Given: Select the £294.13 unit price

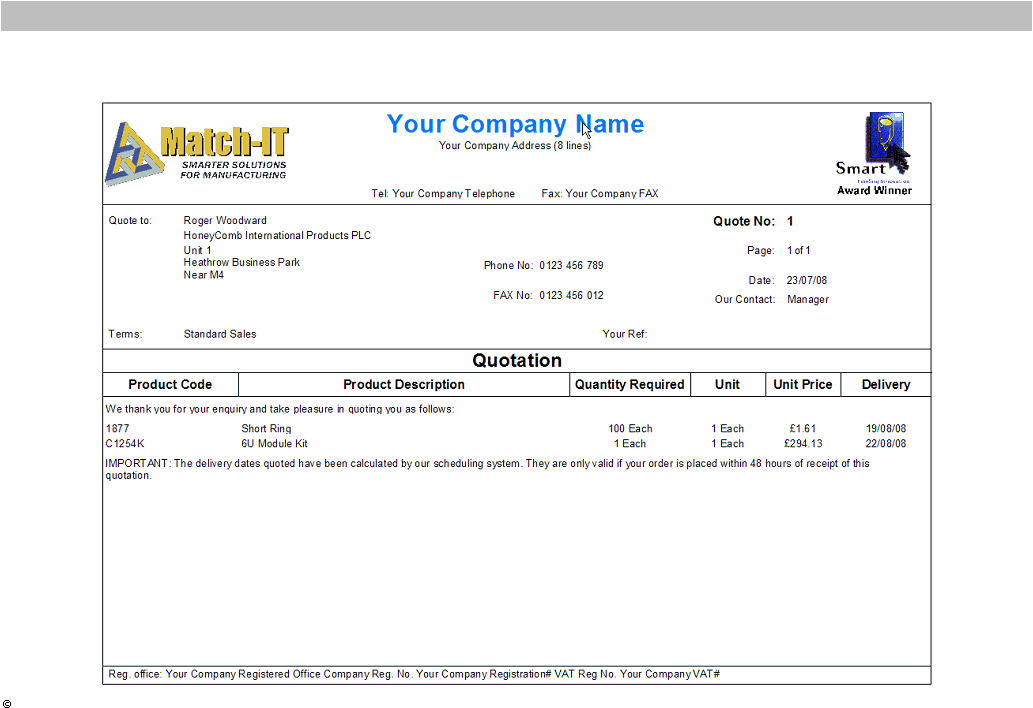Looking at the screenshot, I should tap(803, 444).
